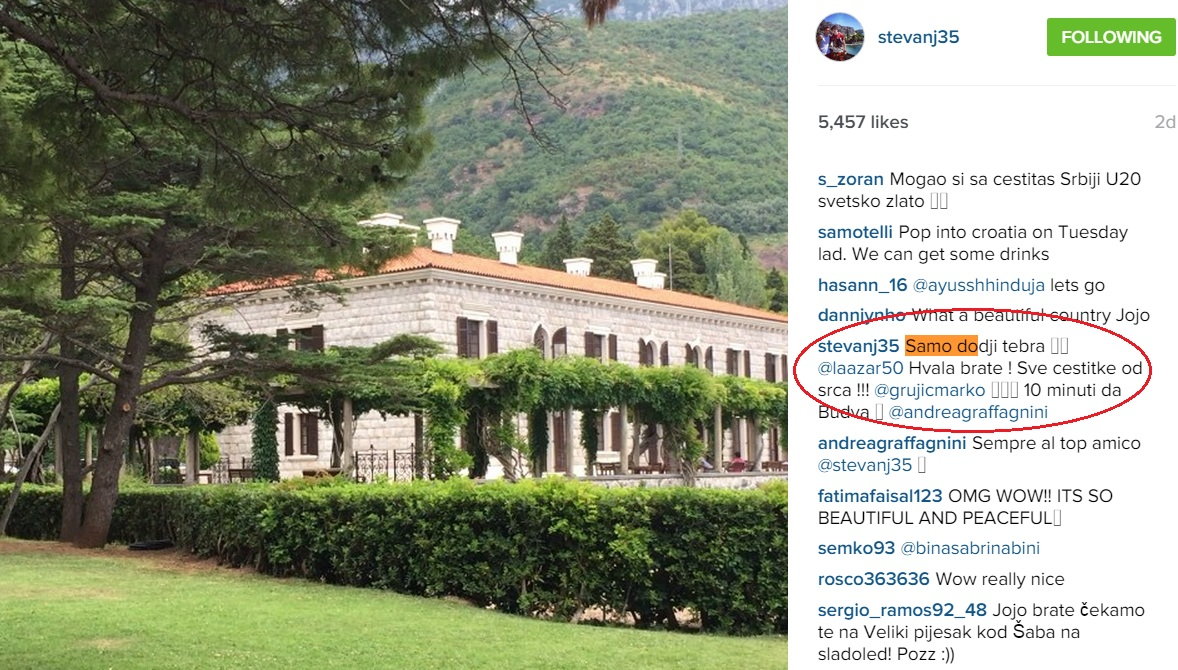
Task: Open the @laazar50 mention
Action: coord(860,368)
